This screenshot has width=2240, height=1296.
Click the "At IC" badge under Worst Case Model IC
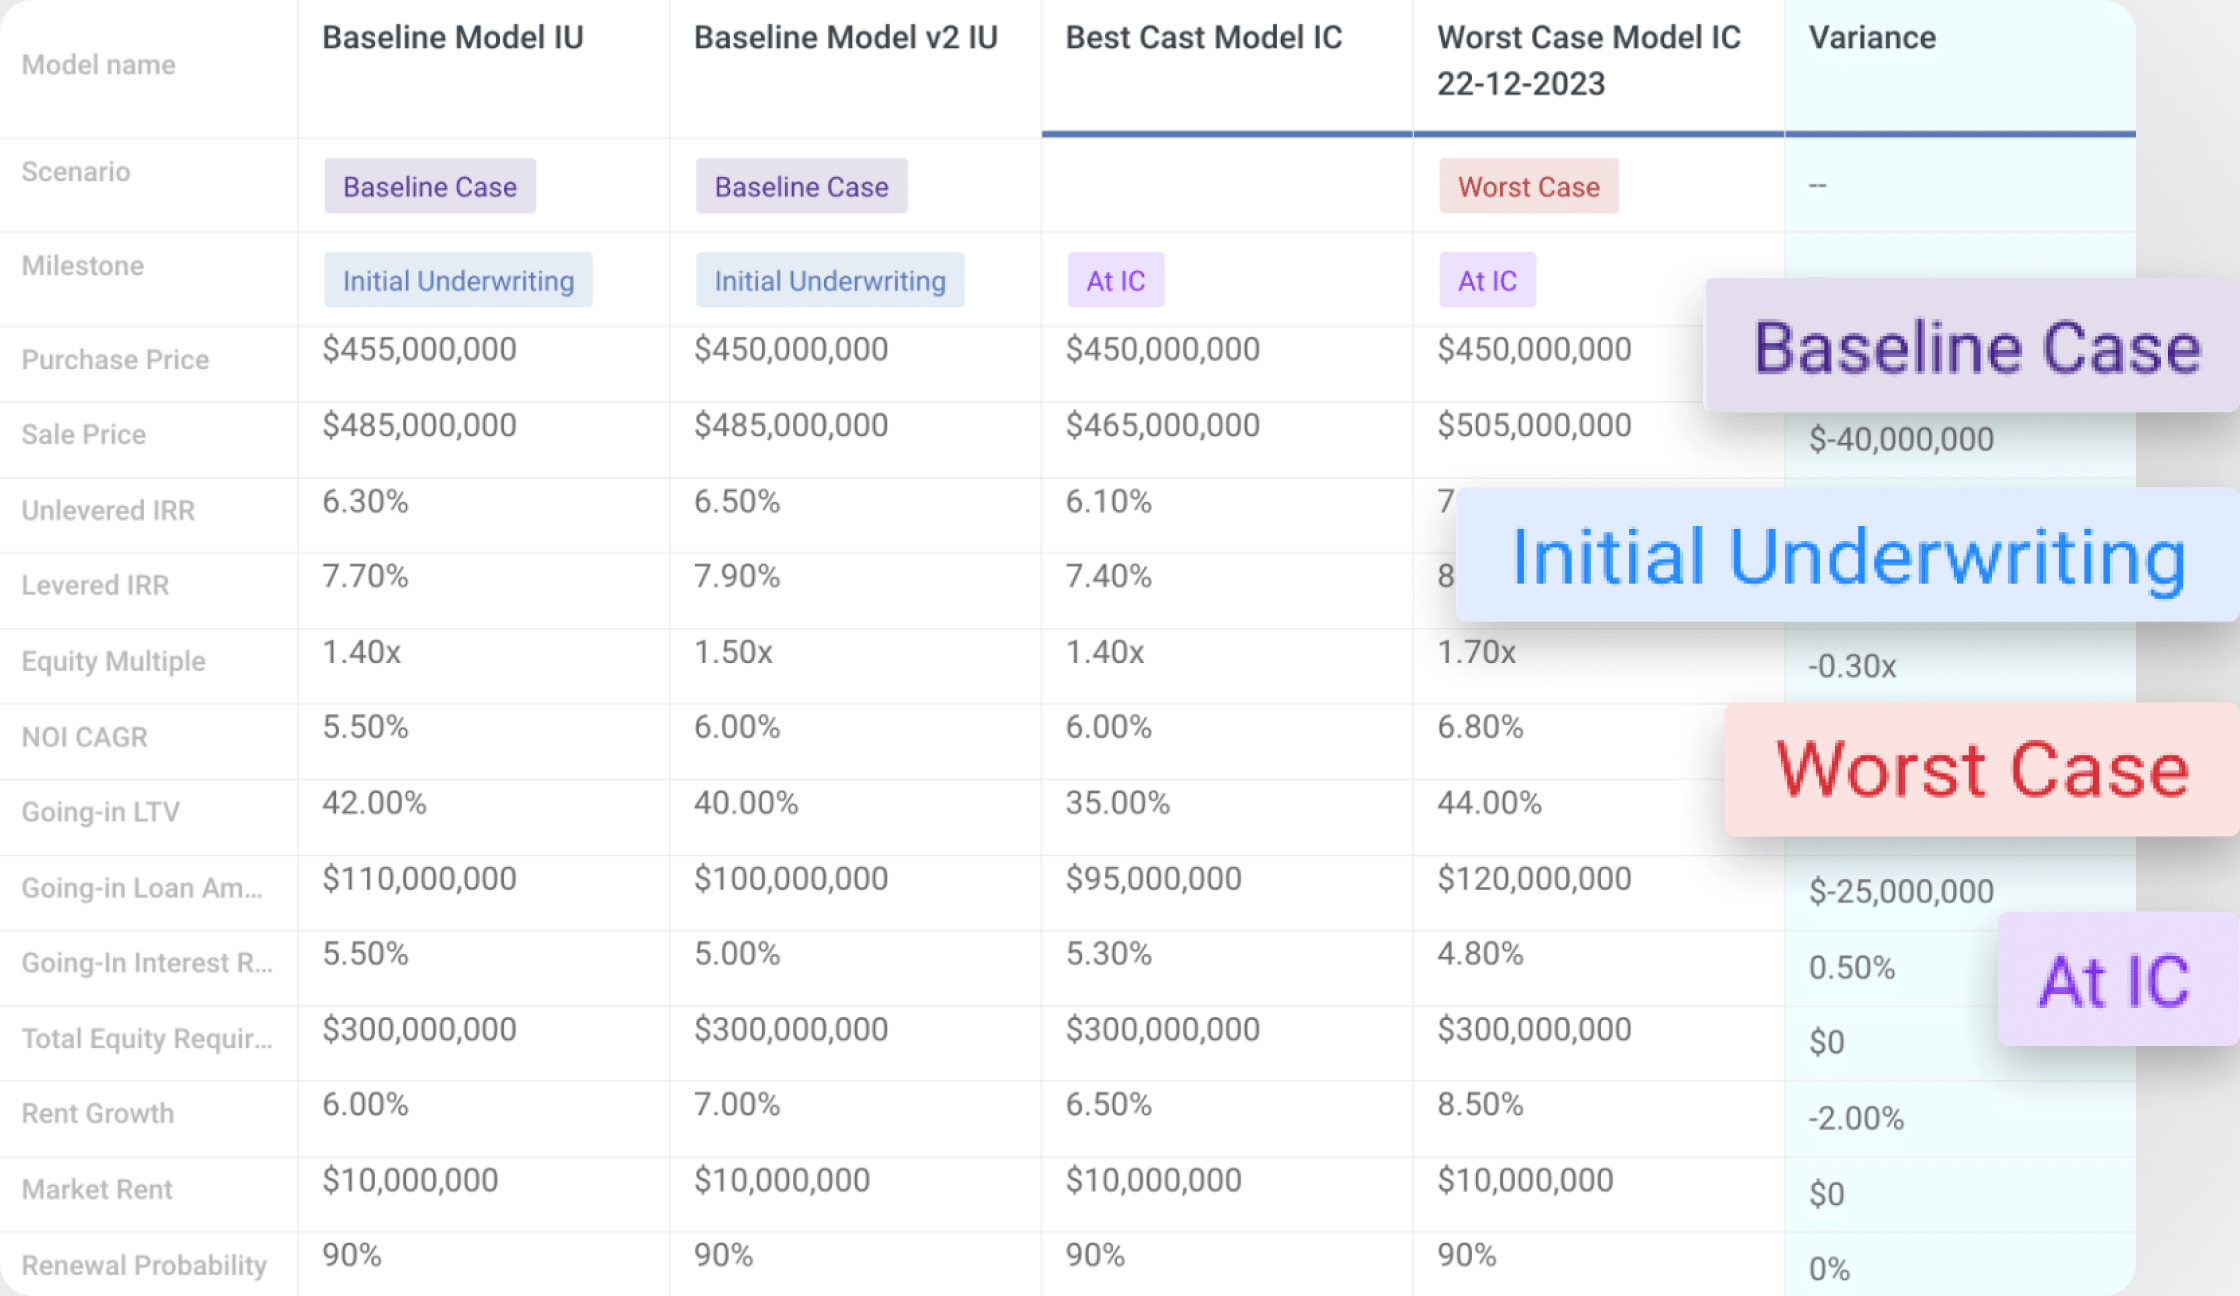[1487, 281]
